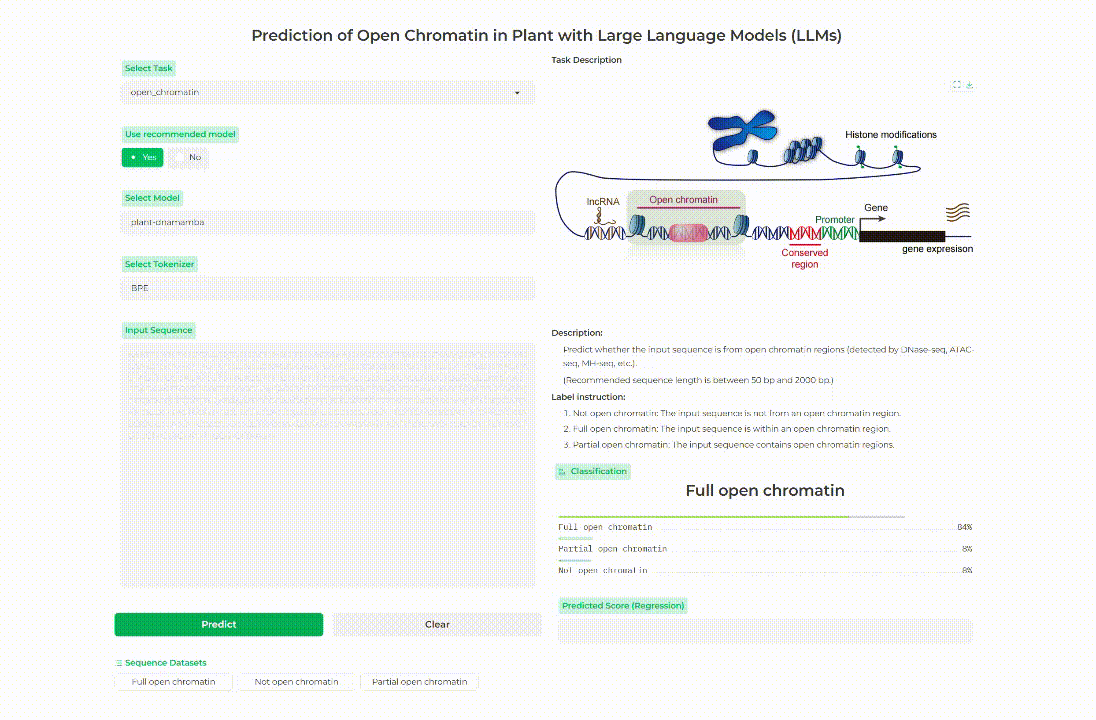Click the Partial open chromatin confidence bar
Viewport: 1096px width, 720px height.
pos(575,538)
